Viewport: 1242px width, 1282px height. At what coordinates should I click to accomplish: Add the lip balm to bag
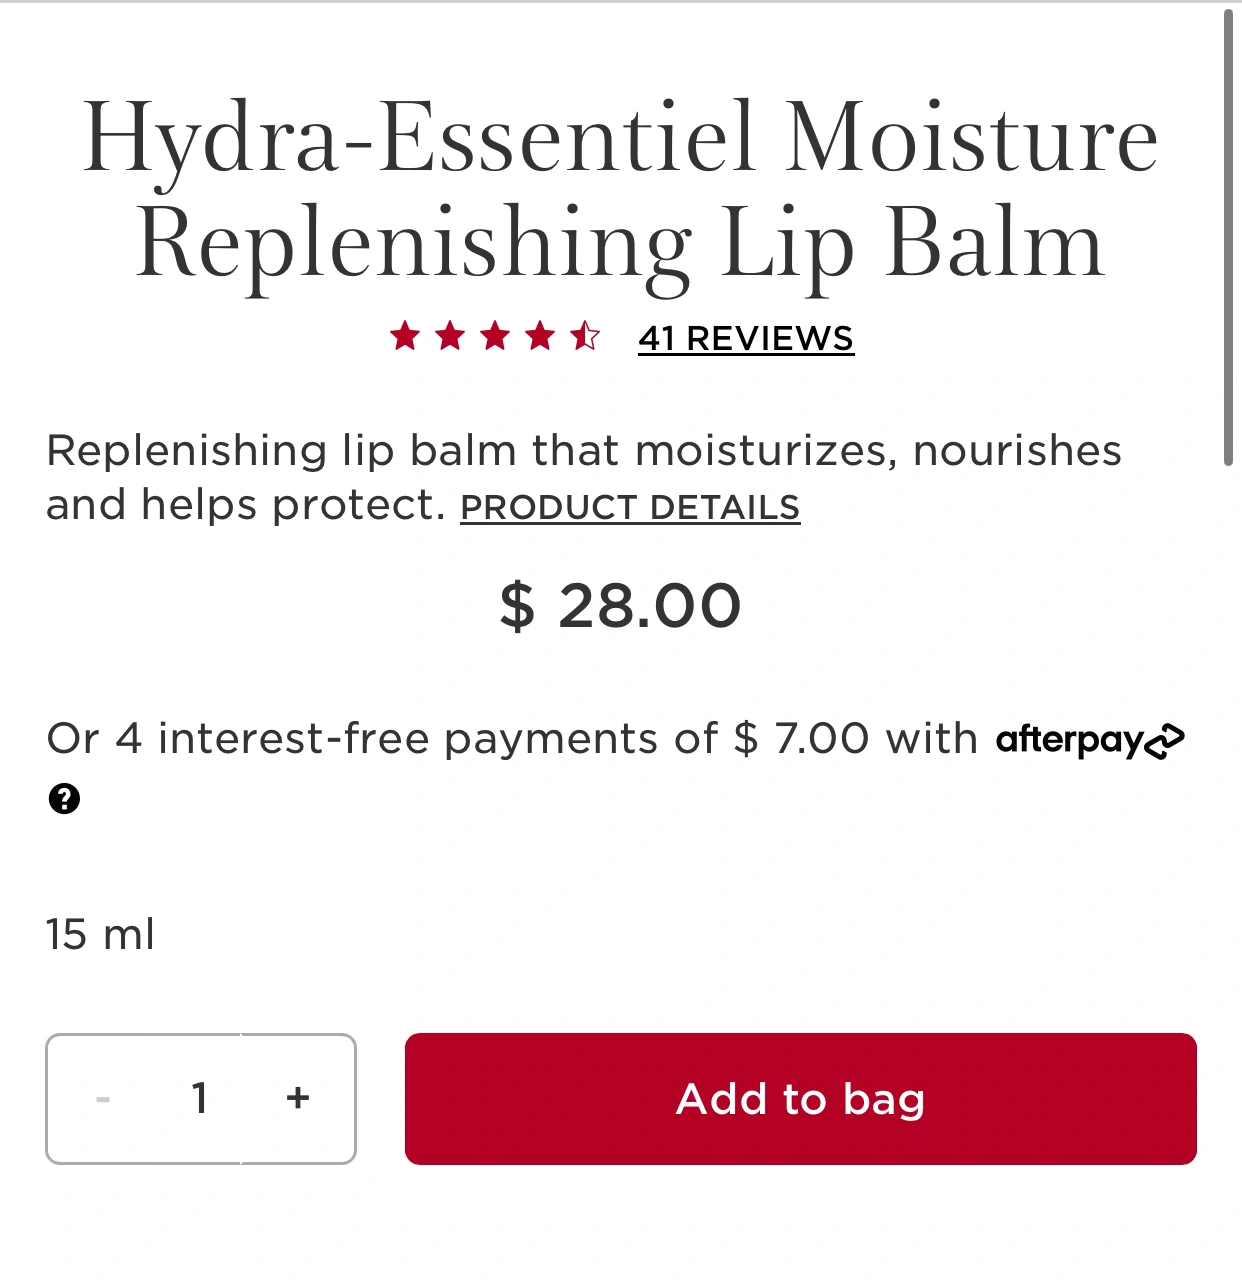coord(801,1099)
